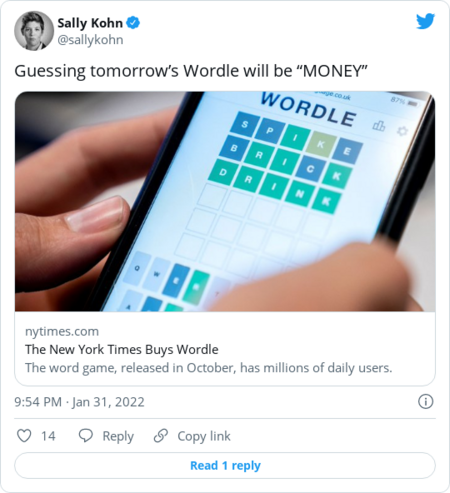Click the article description about daily users
Image resolution: width=450 pixels, height=493 pixels.
pyautogui.click(x=209, y=368)
